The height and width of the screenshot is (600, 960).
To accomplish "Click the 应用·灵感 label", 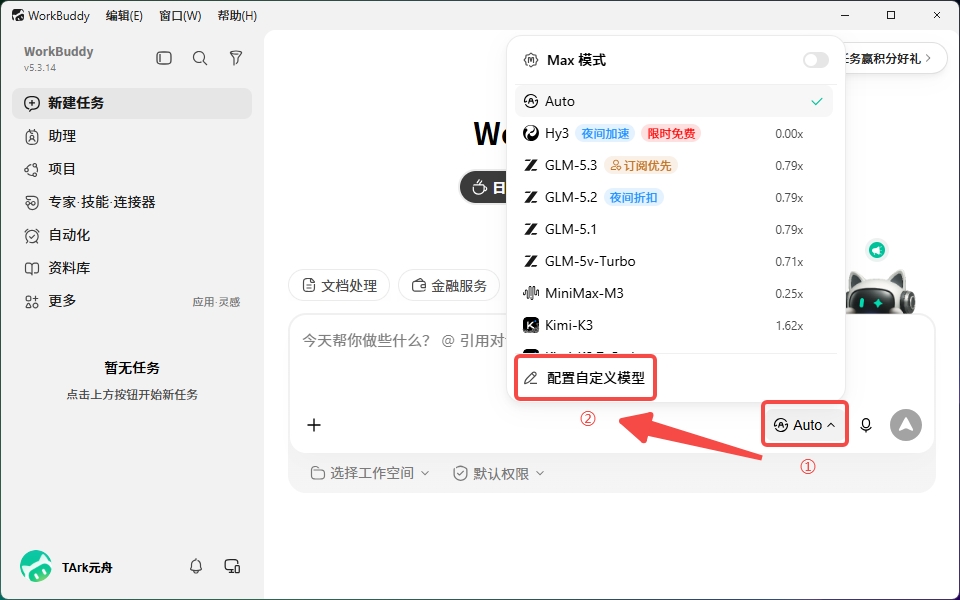I will pyautogui.click(x=216, y=302).
